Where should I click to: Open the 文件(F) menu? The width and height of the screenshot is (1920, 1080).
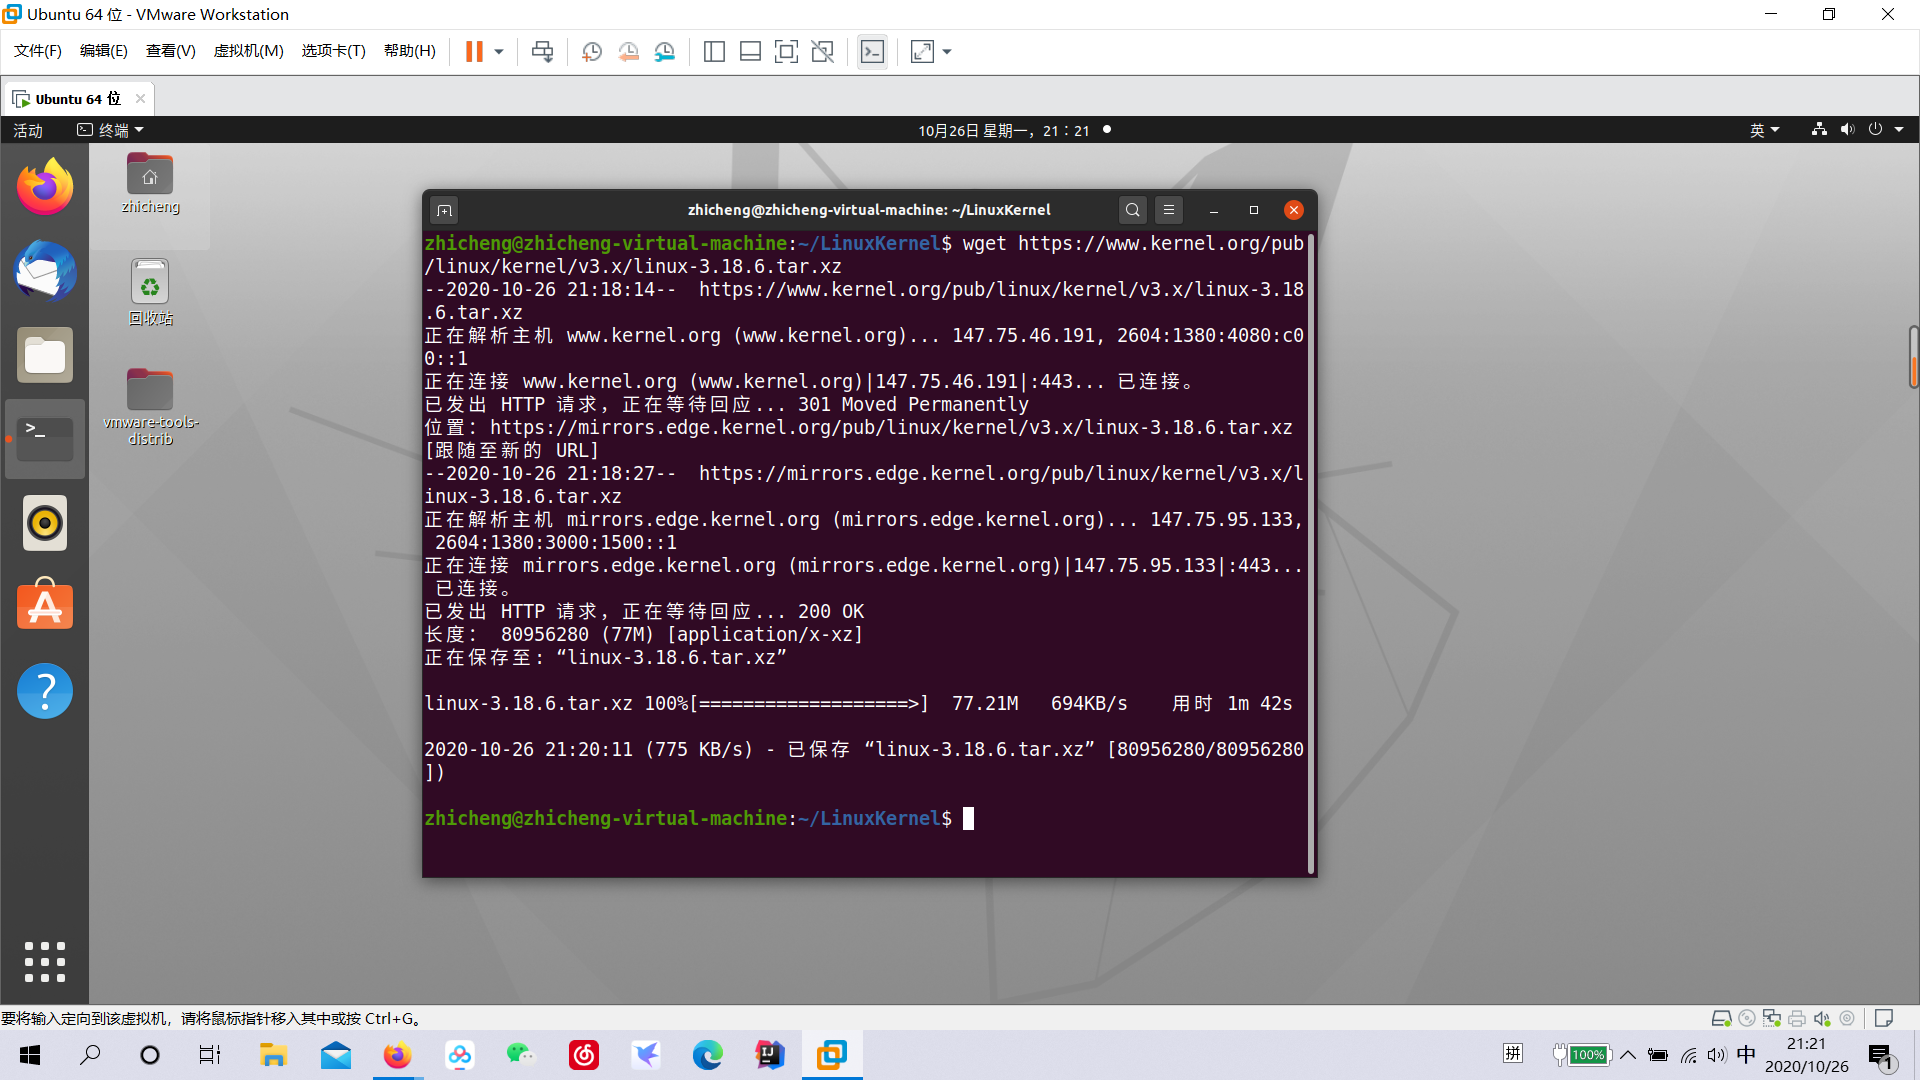click(x=38, y=51)
